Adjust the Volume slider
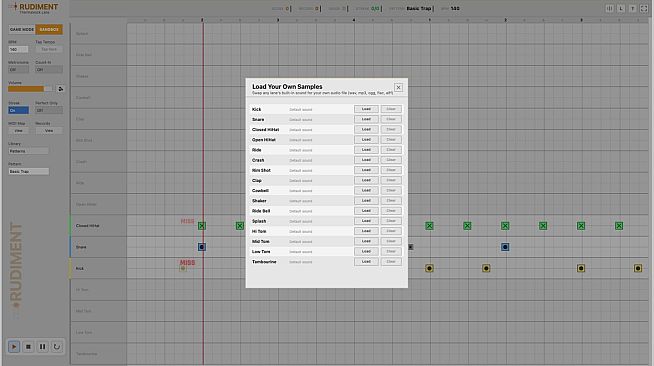 30,89
